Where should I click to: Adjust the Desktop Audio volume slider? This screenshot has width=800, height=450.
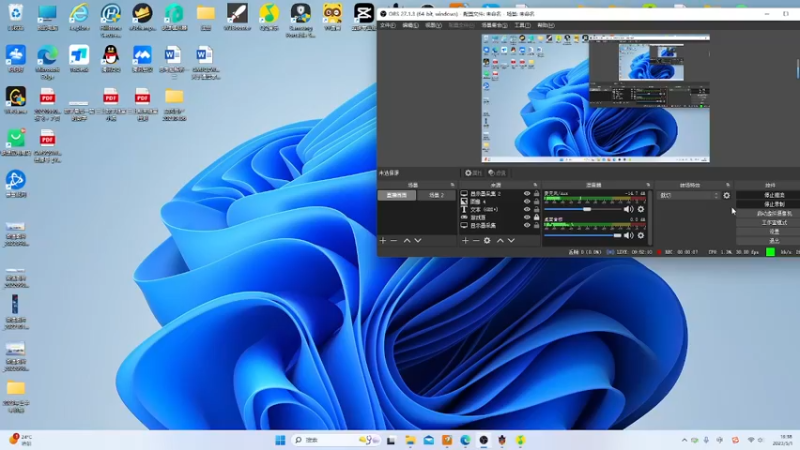tap(583, 235)
